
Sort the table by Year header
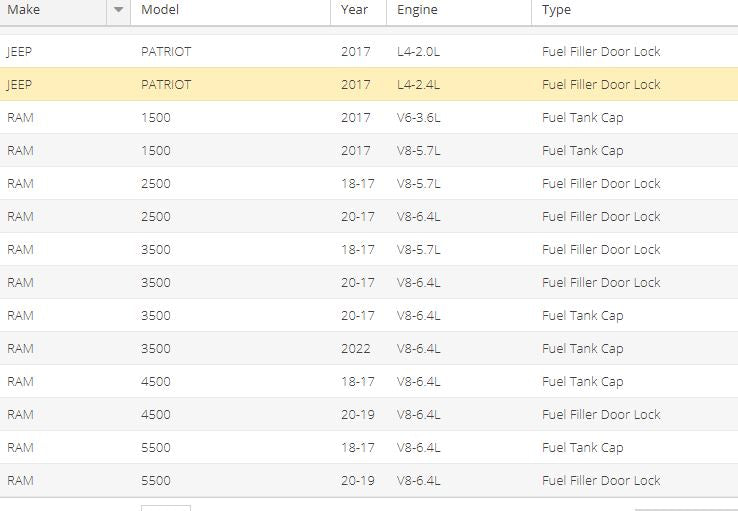coord(354,10)
